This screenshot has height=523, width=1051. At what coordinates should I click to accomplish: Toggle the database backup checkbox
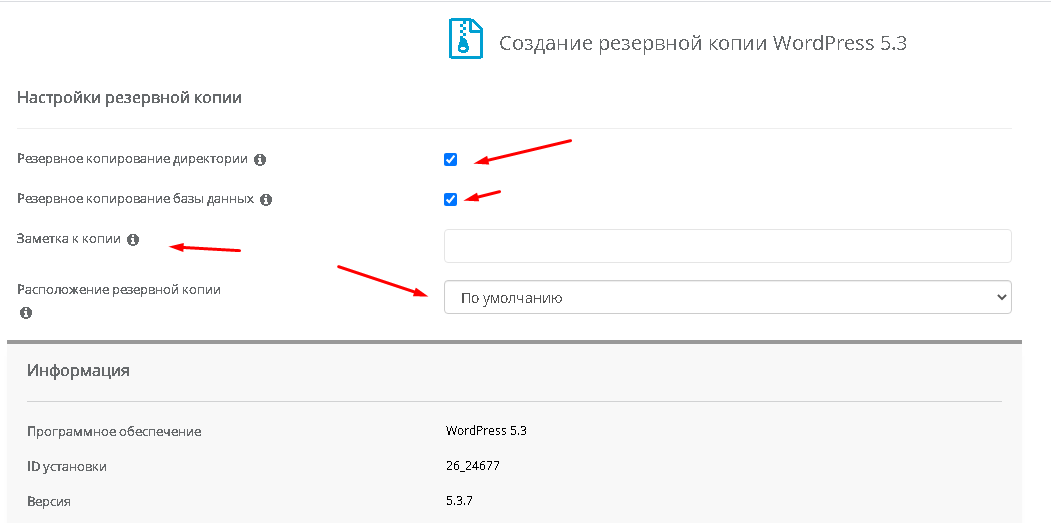tap(451, 199)
